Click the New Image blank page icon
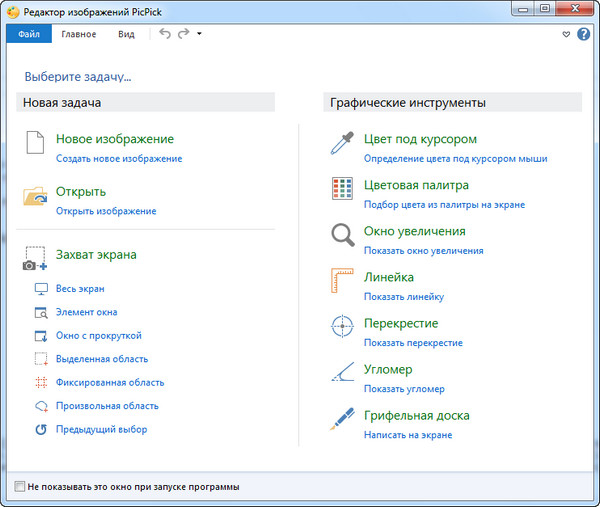Image resolution: width=600 pixels, height=507 pixels. 35,144
